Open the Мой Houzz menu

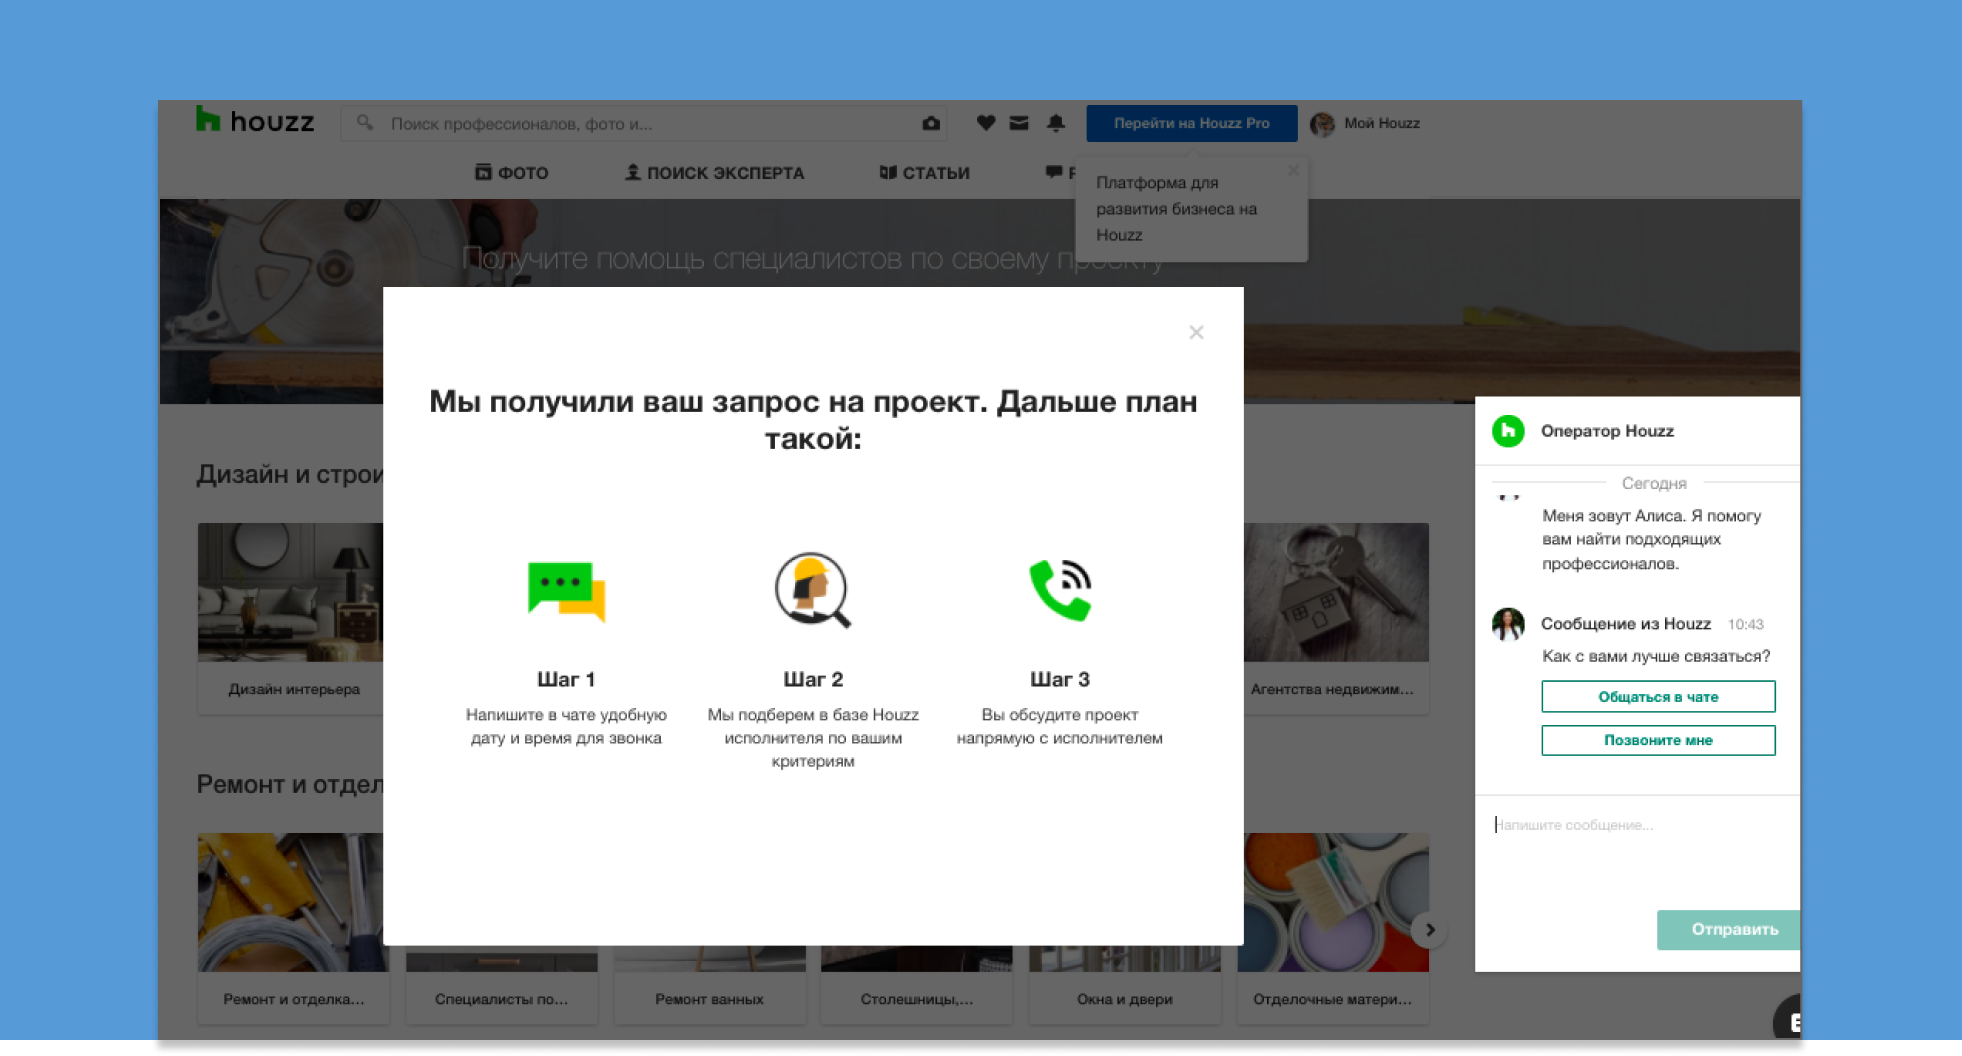[1382, 123]
